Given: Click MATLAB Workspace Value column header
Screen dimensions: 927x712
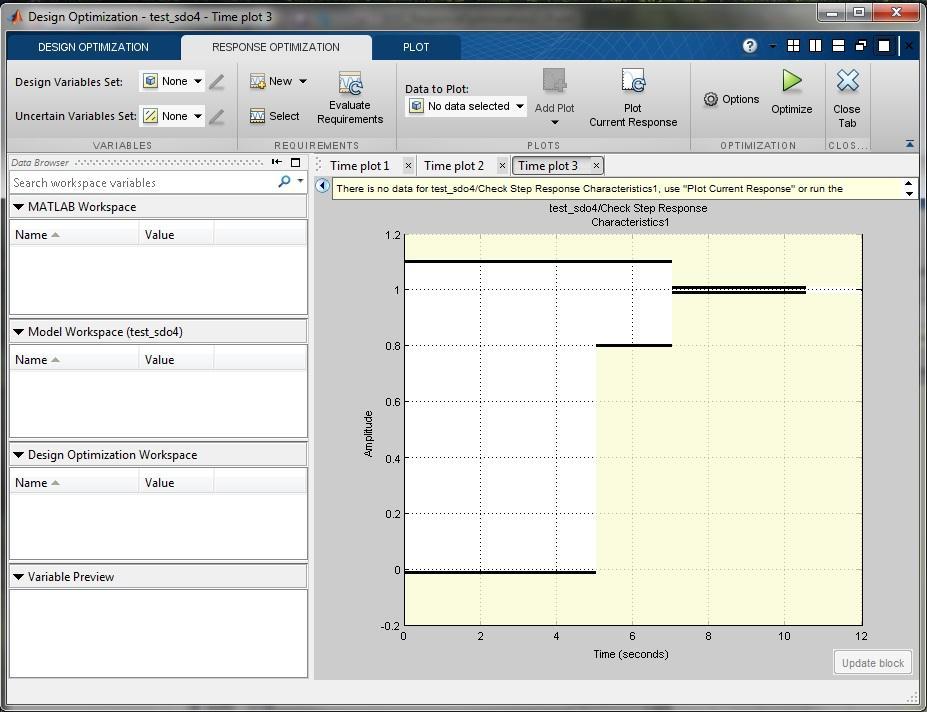Looking at the screenshot, I should click(x=176, y=235).
